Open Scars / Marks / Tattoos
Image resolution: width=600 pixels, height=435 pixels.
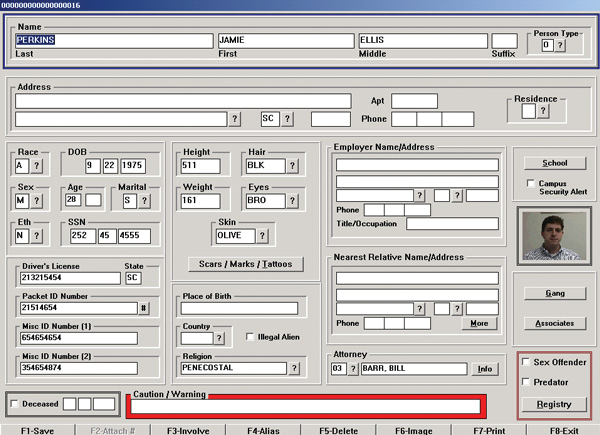point(246,264)
